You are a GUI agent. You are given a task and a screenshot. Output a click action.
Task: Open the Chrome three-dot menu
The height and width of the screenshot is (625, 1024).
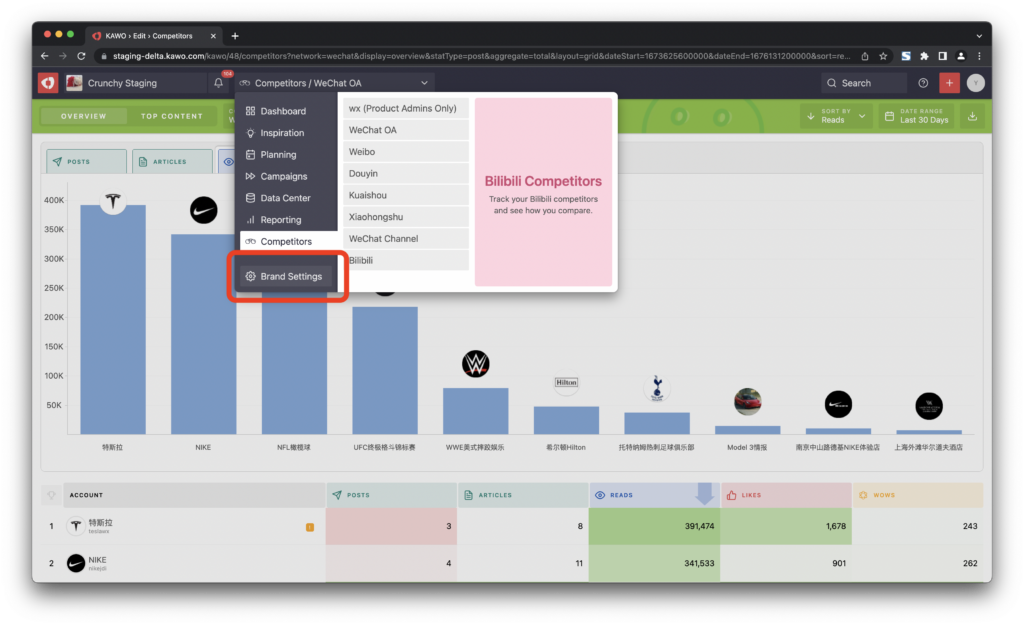tap(979, 56)
